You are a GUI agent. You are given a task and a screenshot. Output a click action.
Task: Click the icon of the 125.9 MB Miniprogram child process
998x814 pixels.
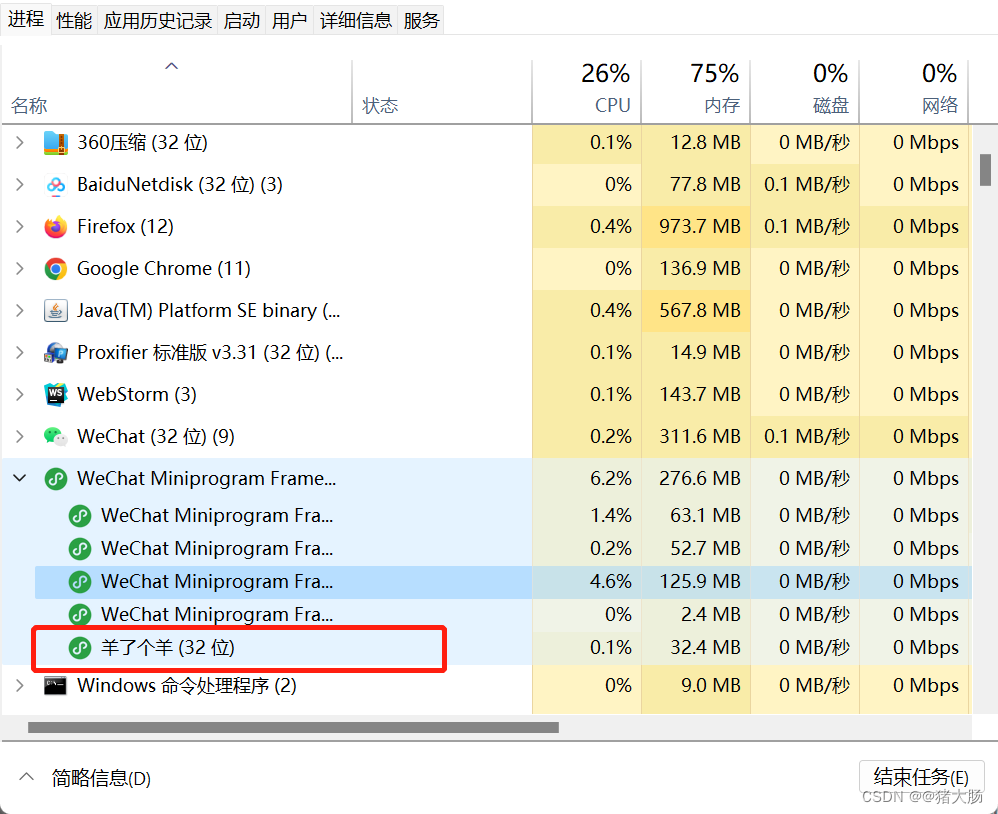(x=80, y=582)
